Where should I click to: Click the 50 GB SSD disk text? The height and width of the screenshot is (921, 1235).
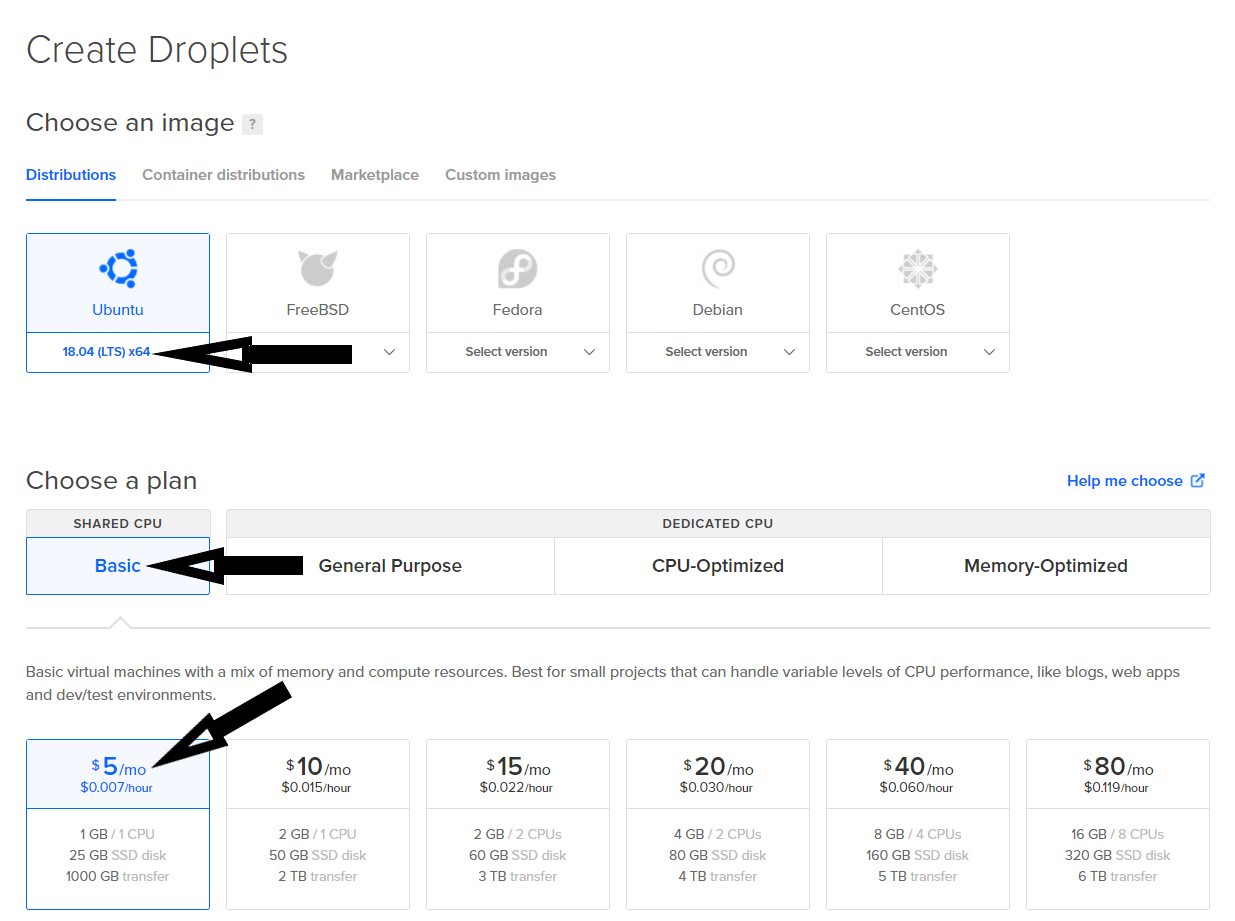pos(318,855)
